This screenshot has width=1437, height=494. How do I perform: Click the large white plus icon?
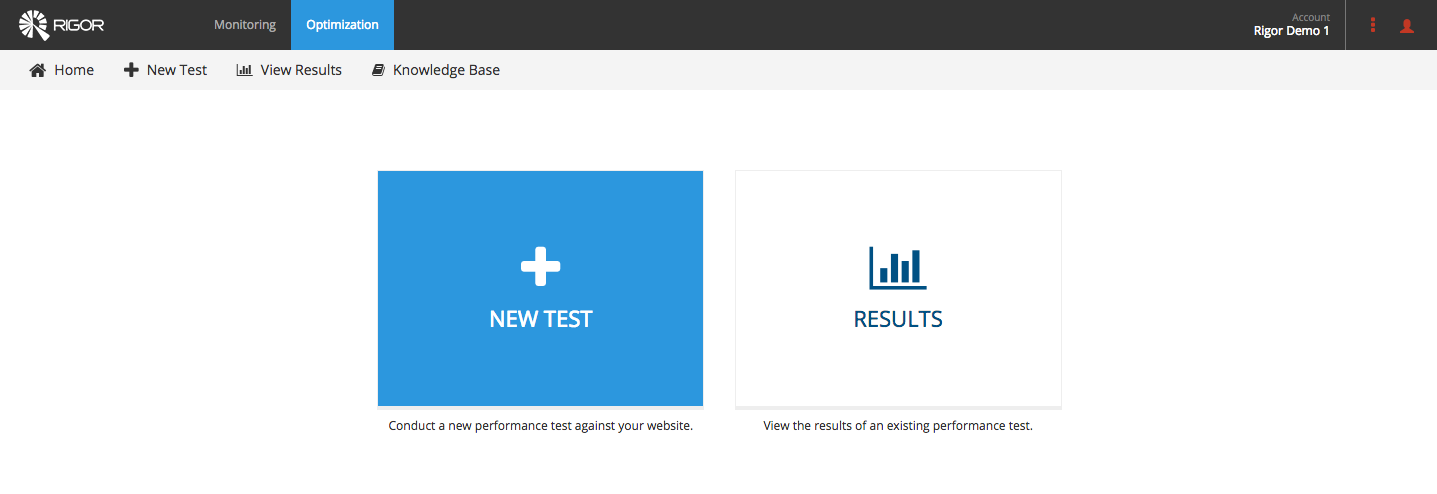click(x=540, y=266)
